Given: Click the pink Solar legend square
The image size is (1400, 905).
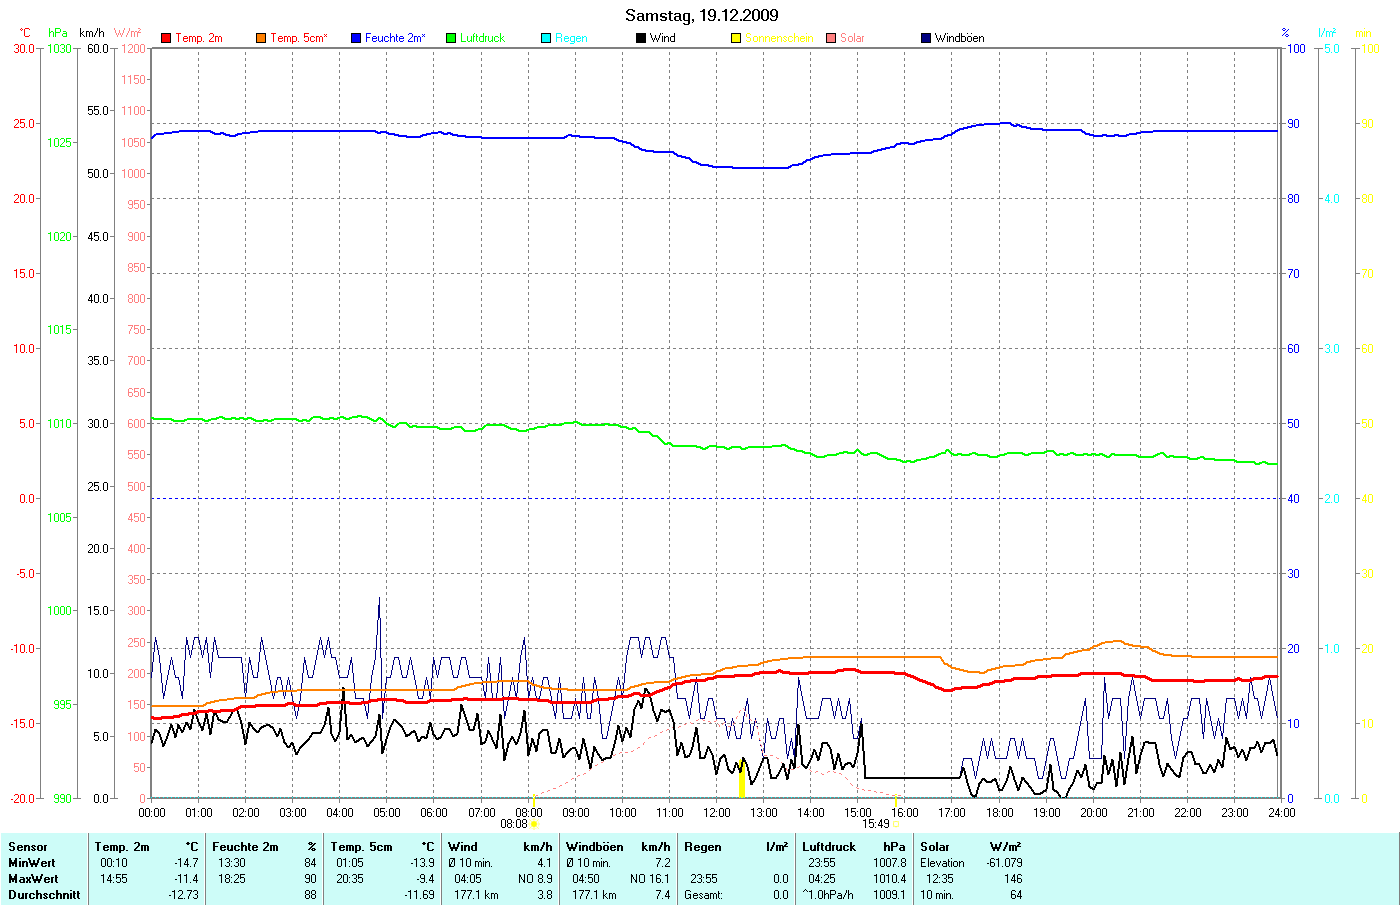Looking at the screenshot, I should (x=831, y=38).
